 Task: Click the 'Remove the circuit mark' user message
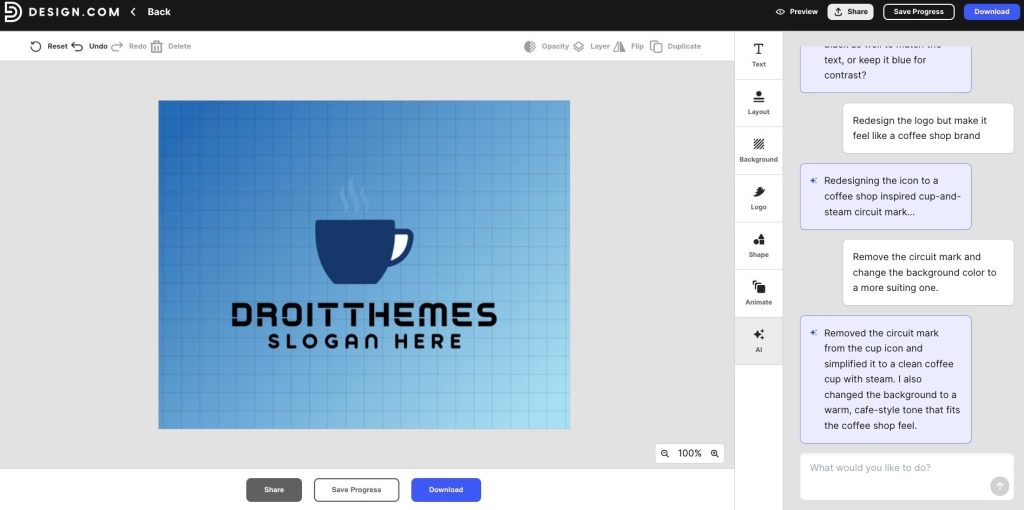pos(928,272)
